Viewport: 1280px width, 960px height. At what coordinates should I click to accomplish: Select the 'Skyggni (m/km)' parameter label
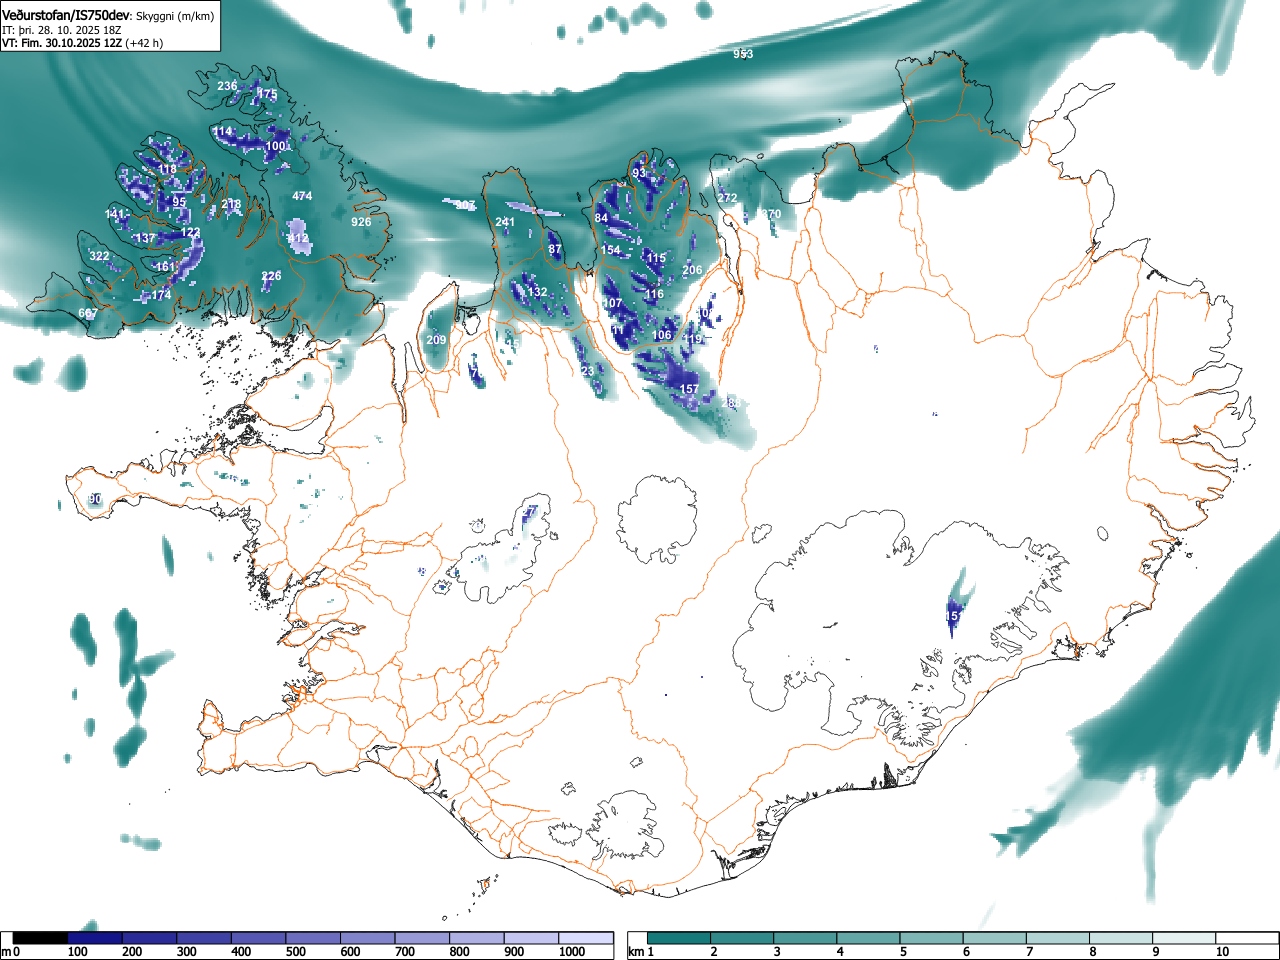[175, 16]
